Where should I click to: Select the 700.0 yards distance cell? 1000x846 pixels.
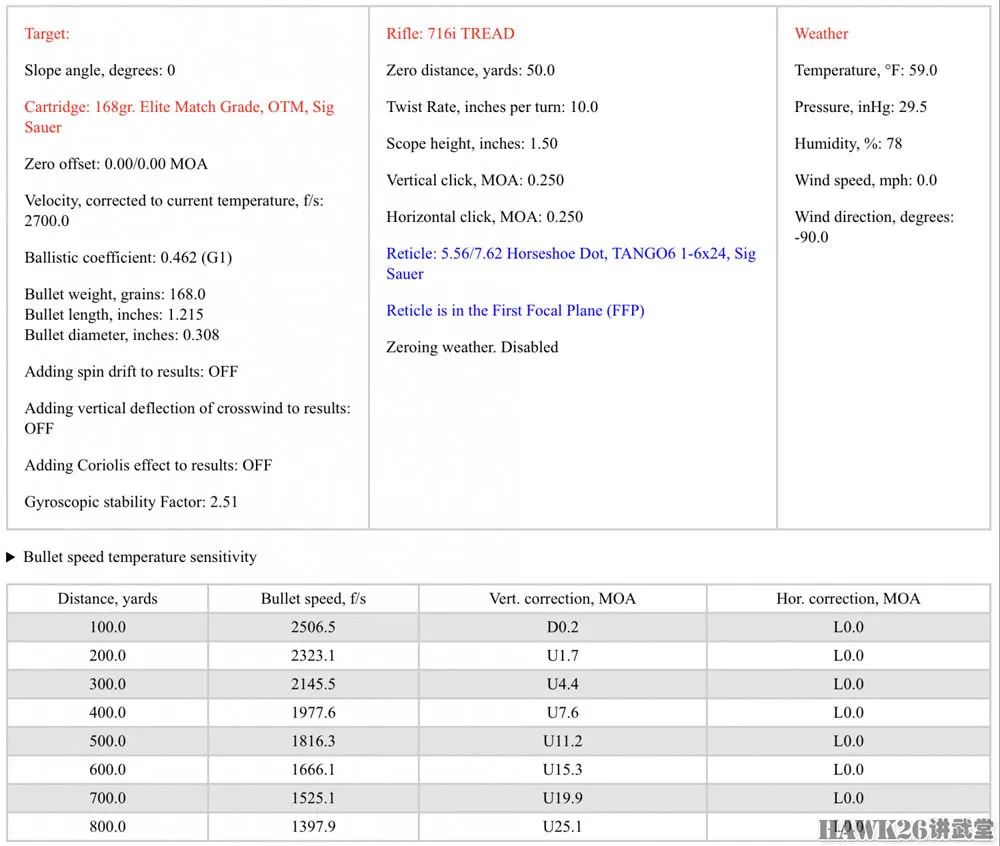point(108,798)
